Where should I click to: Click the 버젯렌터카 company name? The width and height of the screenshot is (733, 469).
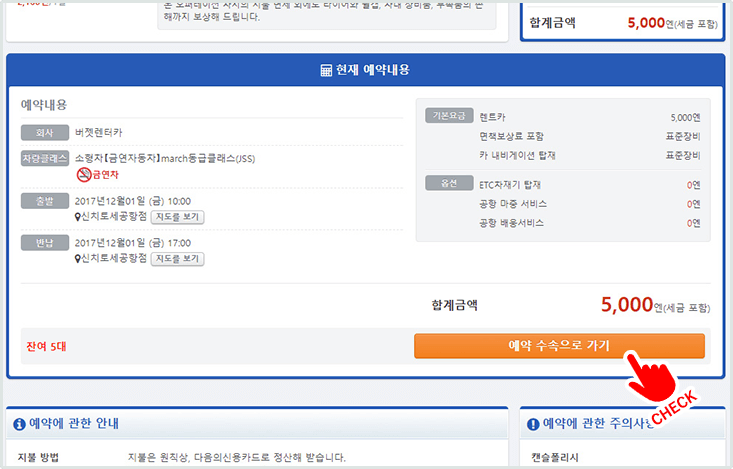tap(99, 132)
